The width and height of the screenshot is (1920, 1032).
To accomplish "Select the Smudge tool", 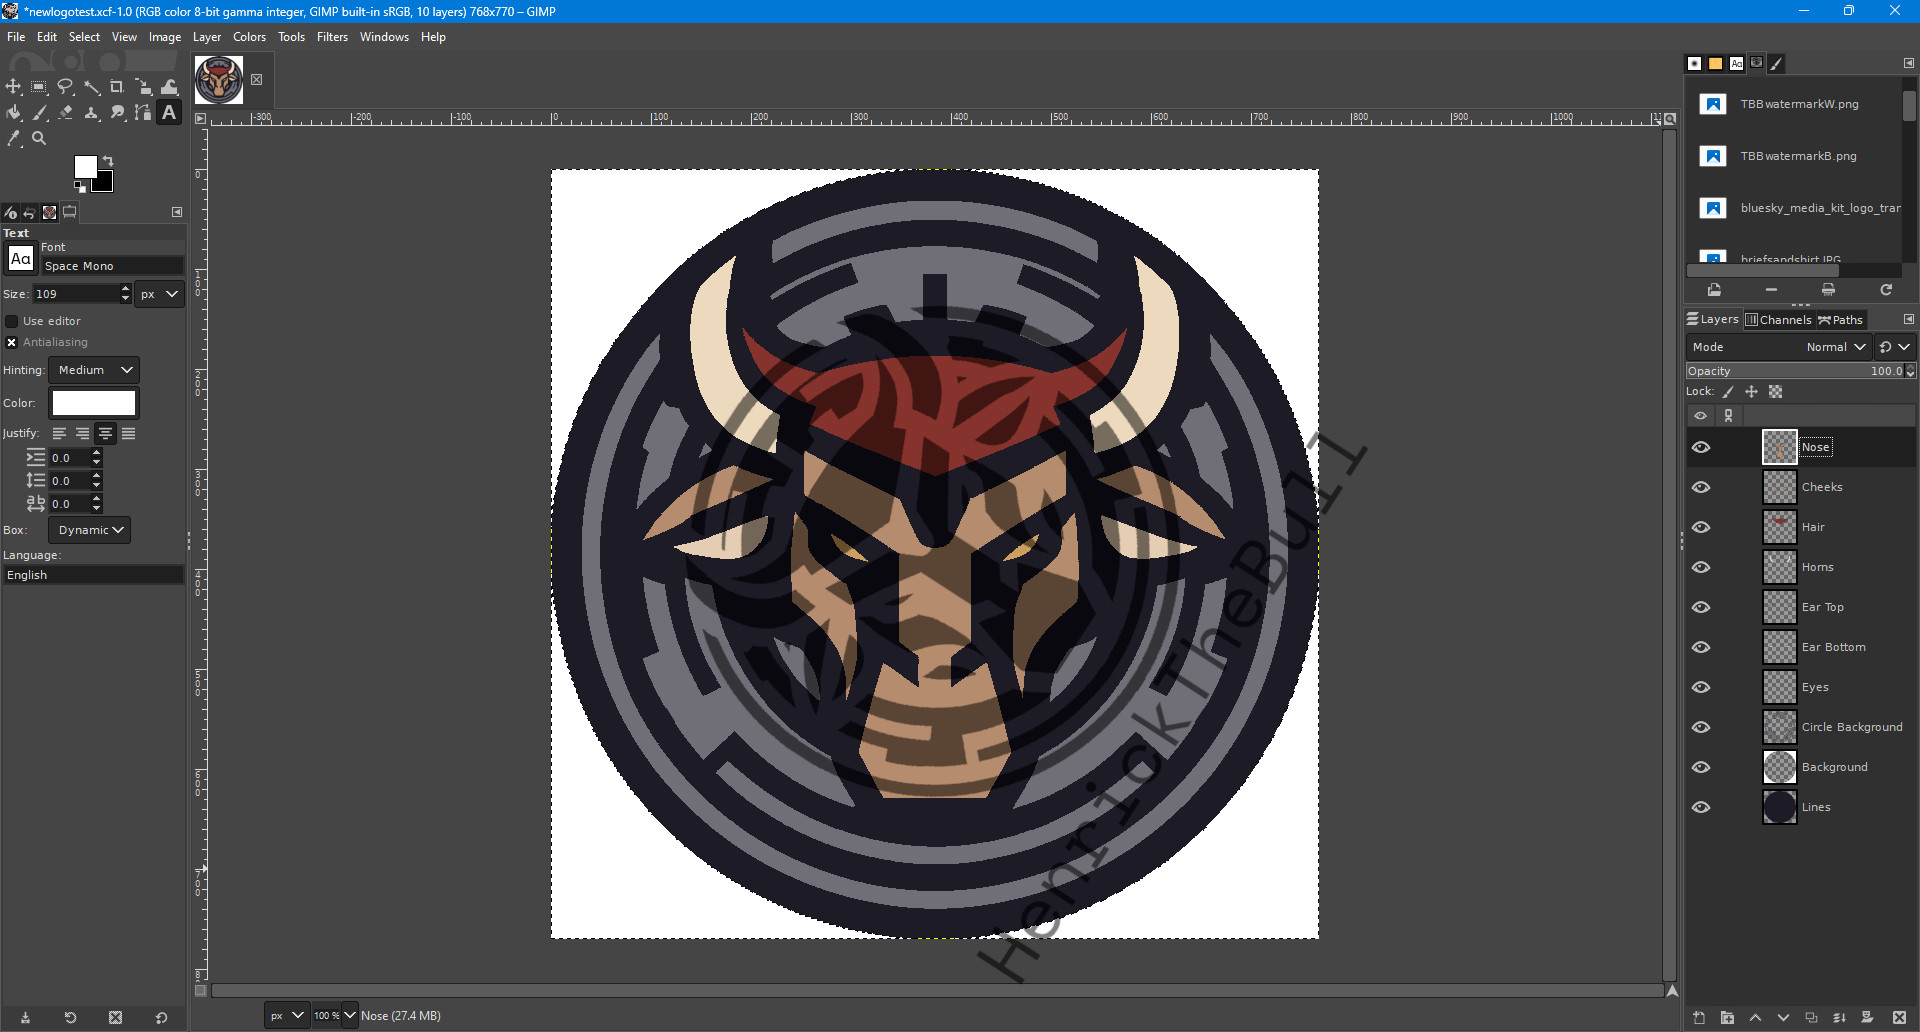I will pos(117,113).
